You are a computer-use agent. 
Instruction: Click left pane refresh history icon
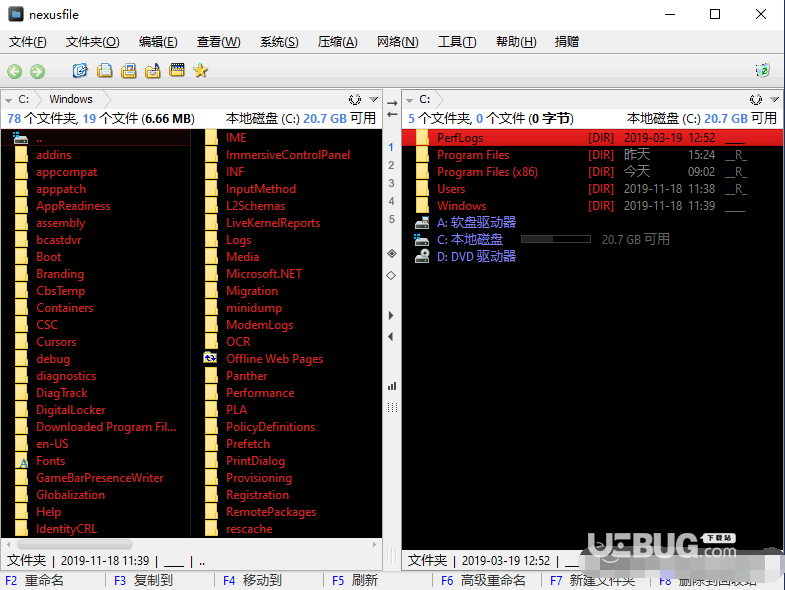coord(355,99)
